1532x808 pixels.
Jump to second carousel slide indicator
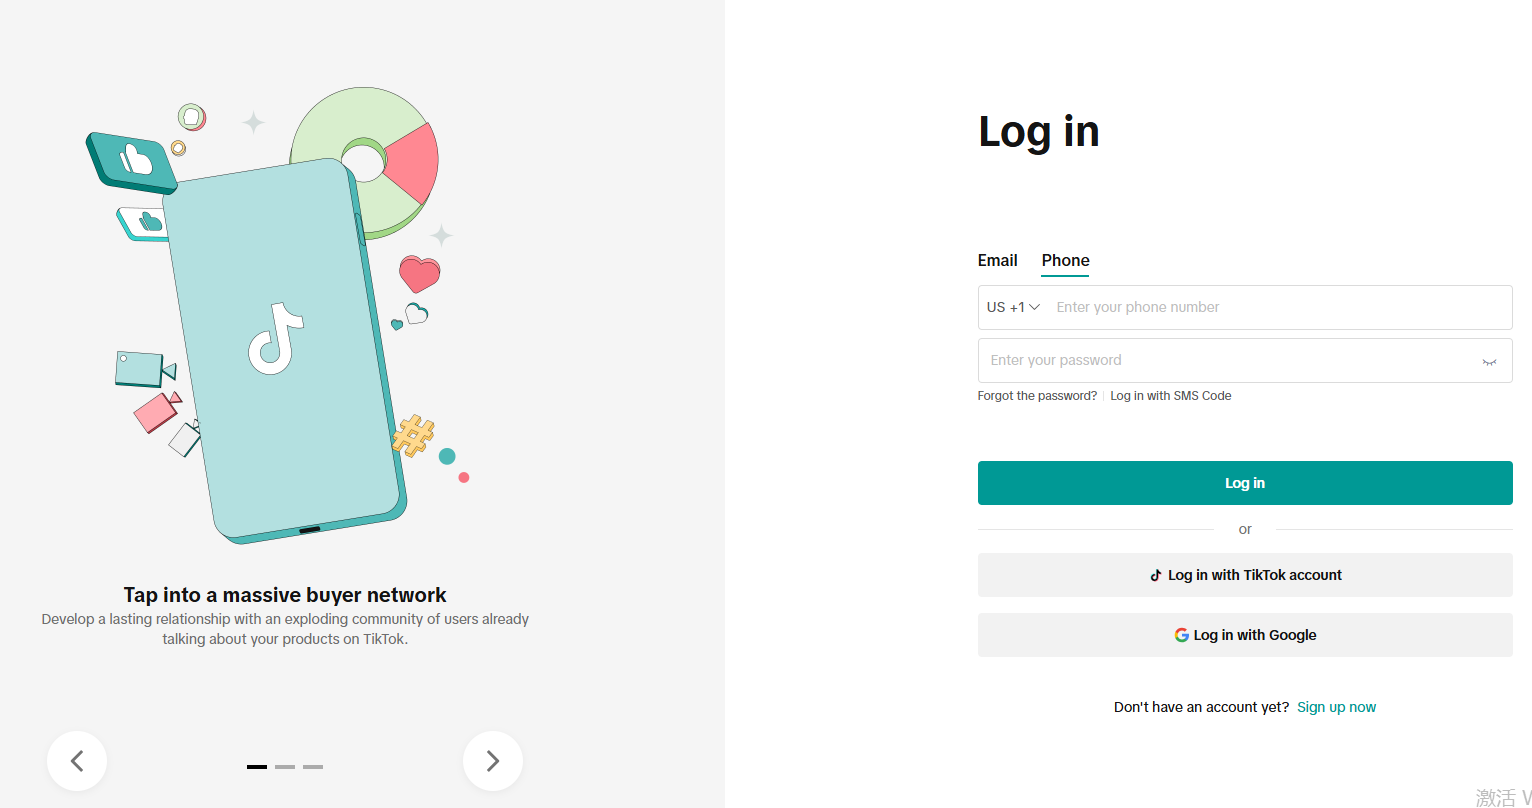[285, 767]
